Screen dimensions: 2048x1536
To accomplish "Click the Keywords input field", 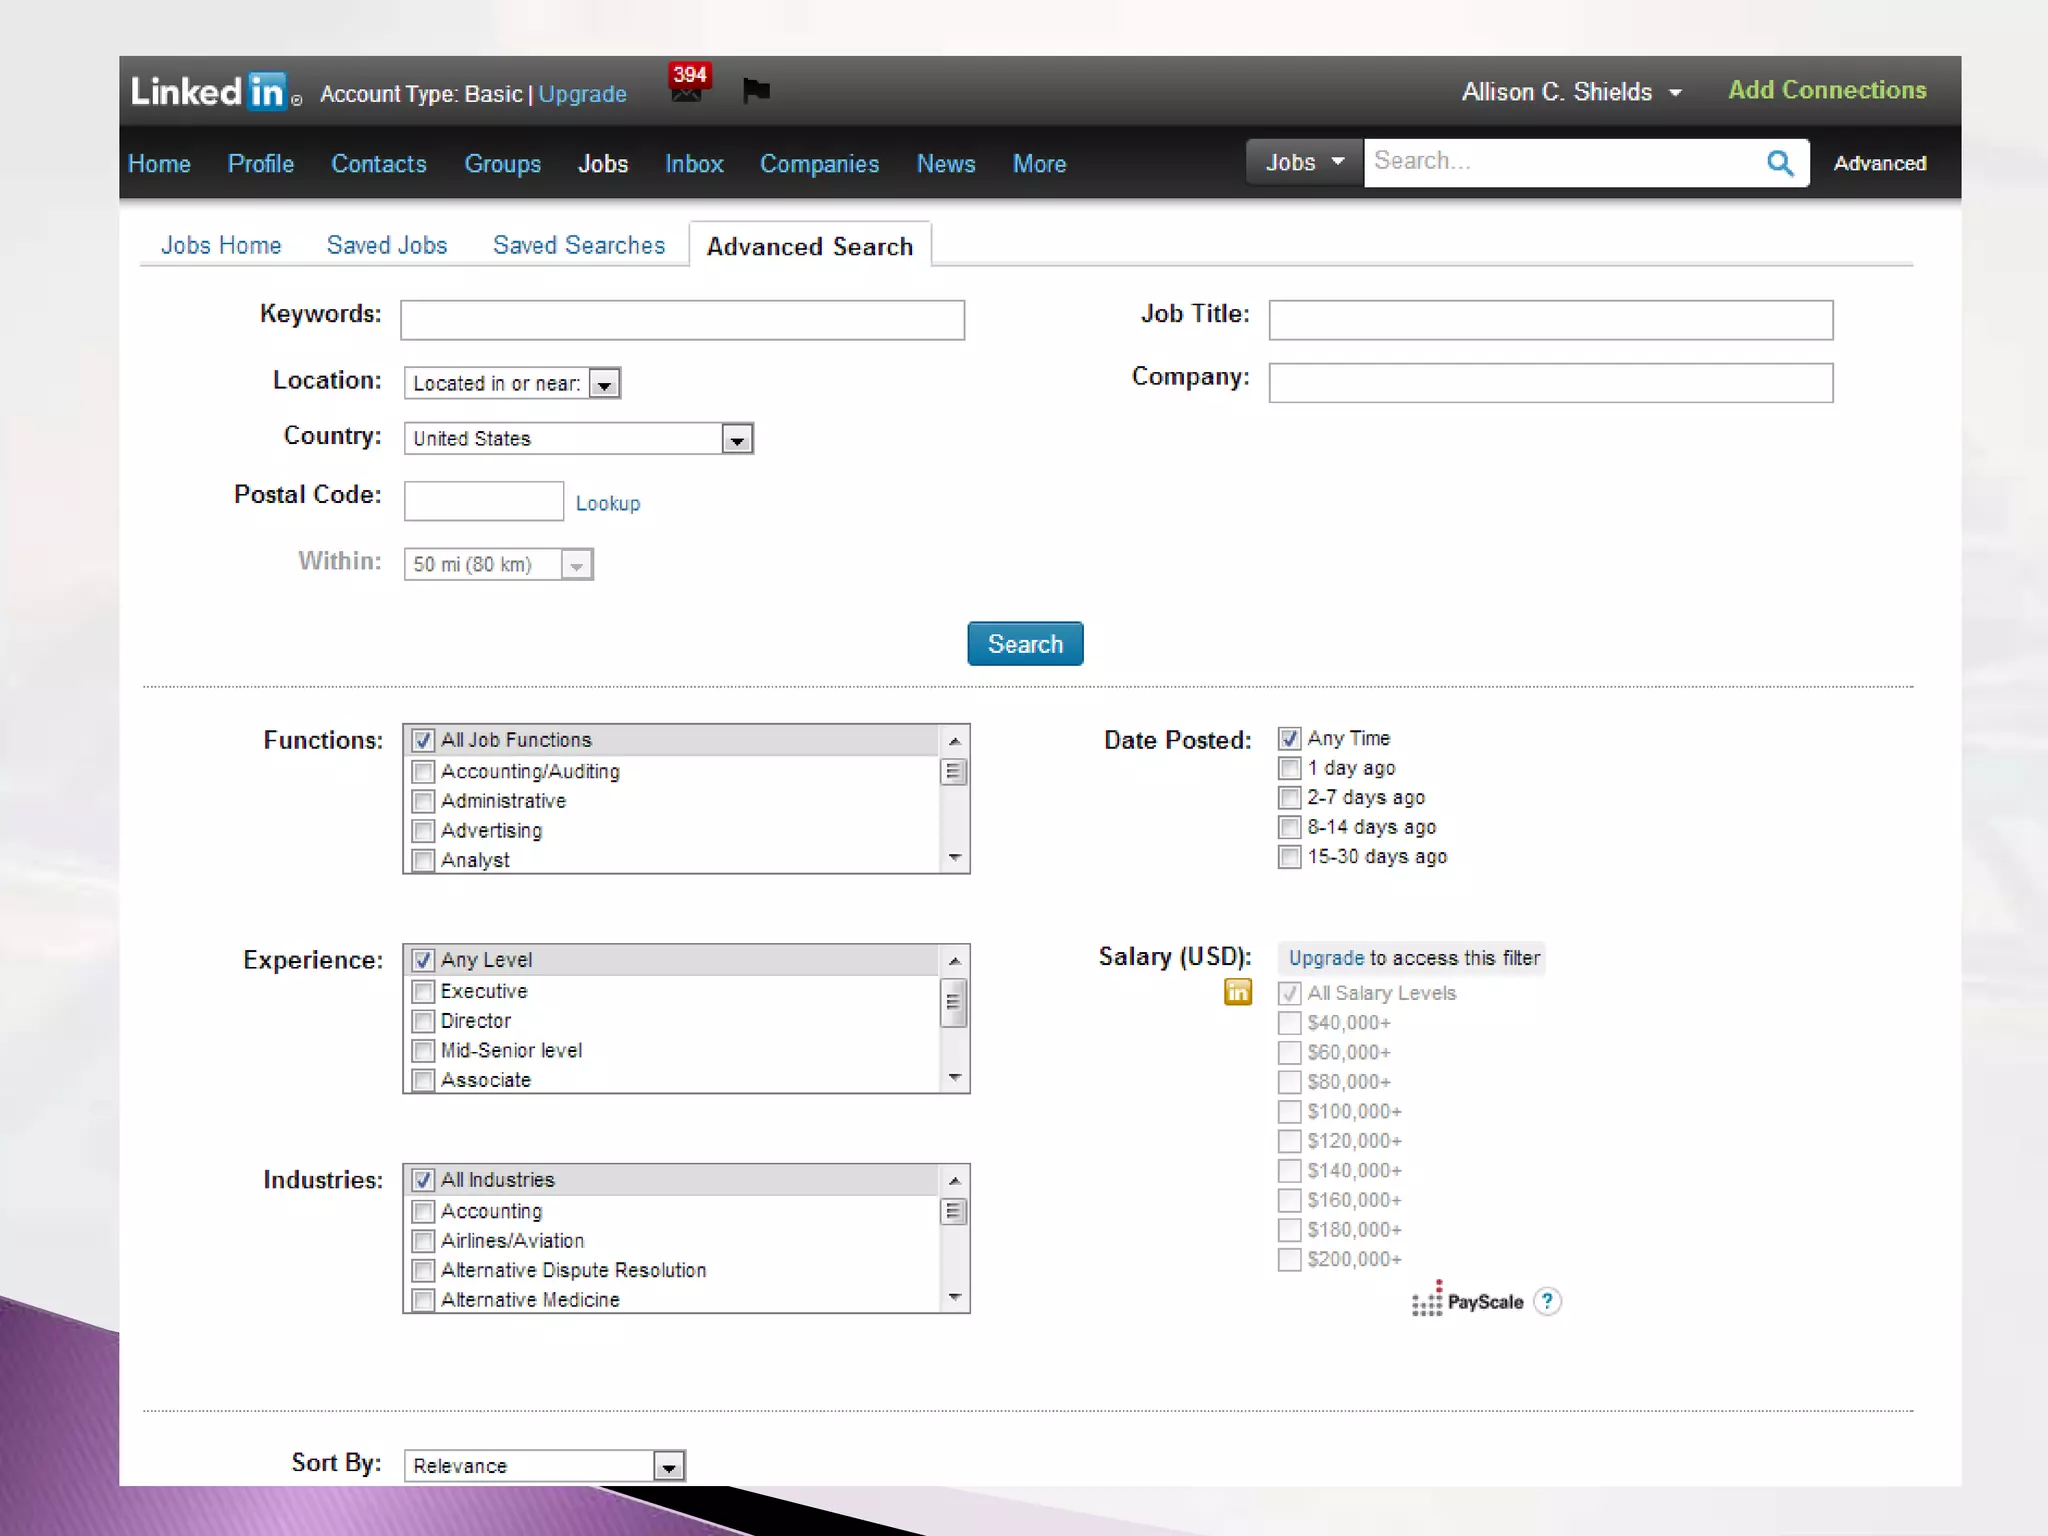I will point(682,320).
